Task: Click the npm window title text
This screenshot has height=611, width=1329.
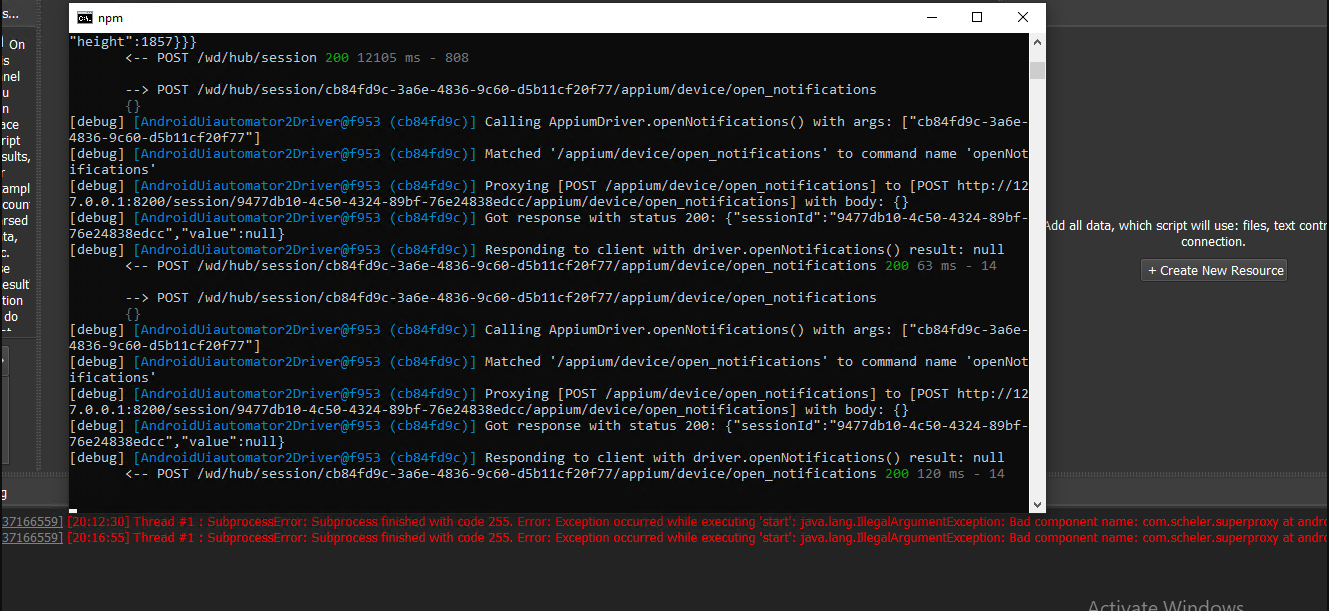Action: pyautogui.click(x=110, y=18)
